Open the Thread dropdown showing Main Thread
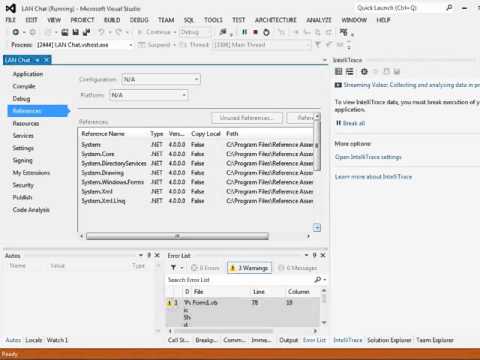 tap(262, 45)
